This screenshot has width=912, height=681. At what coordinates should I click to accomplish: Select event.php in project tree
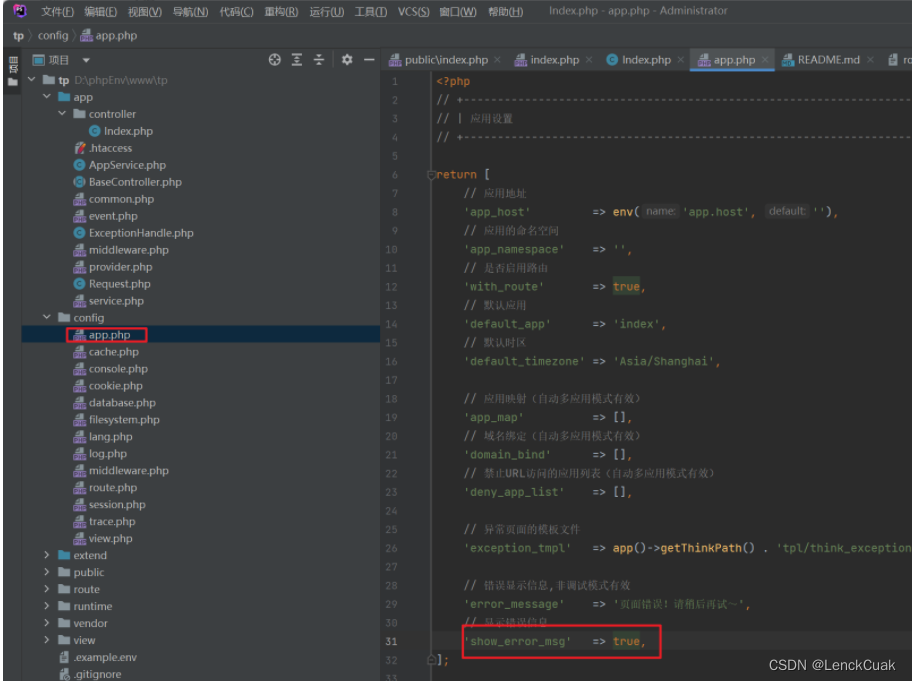pyautogui.click(x=106, y=216)
